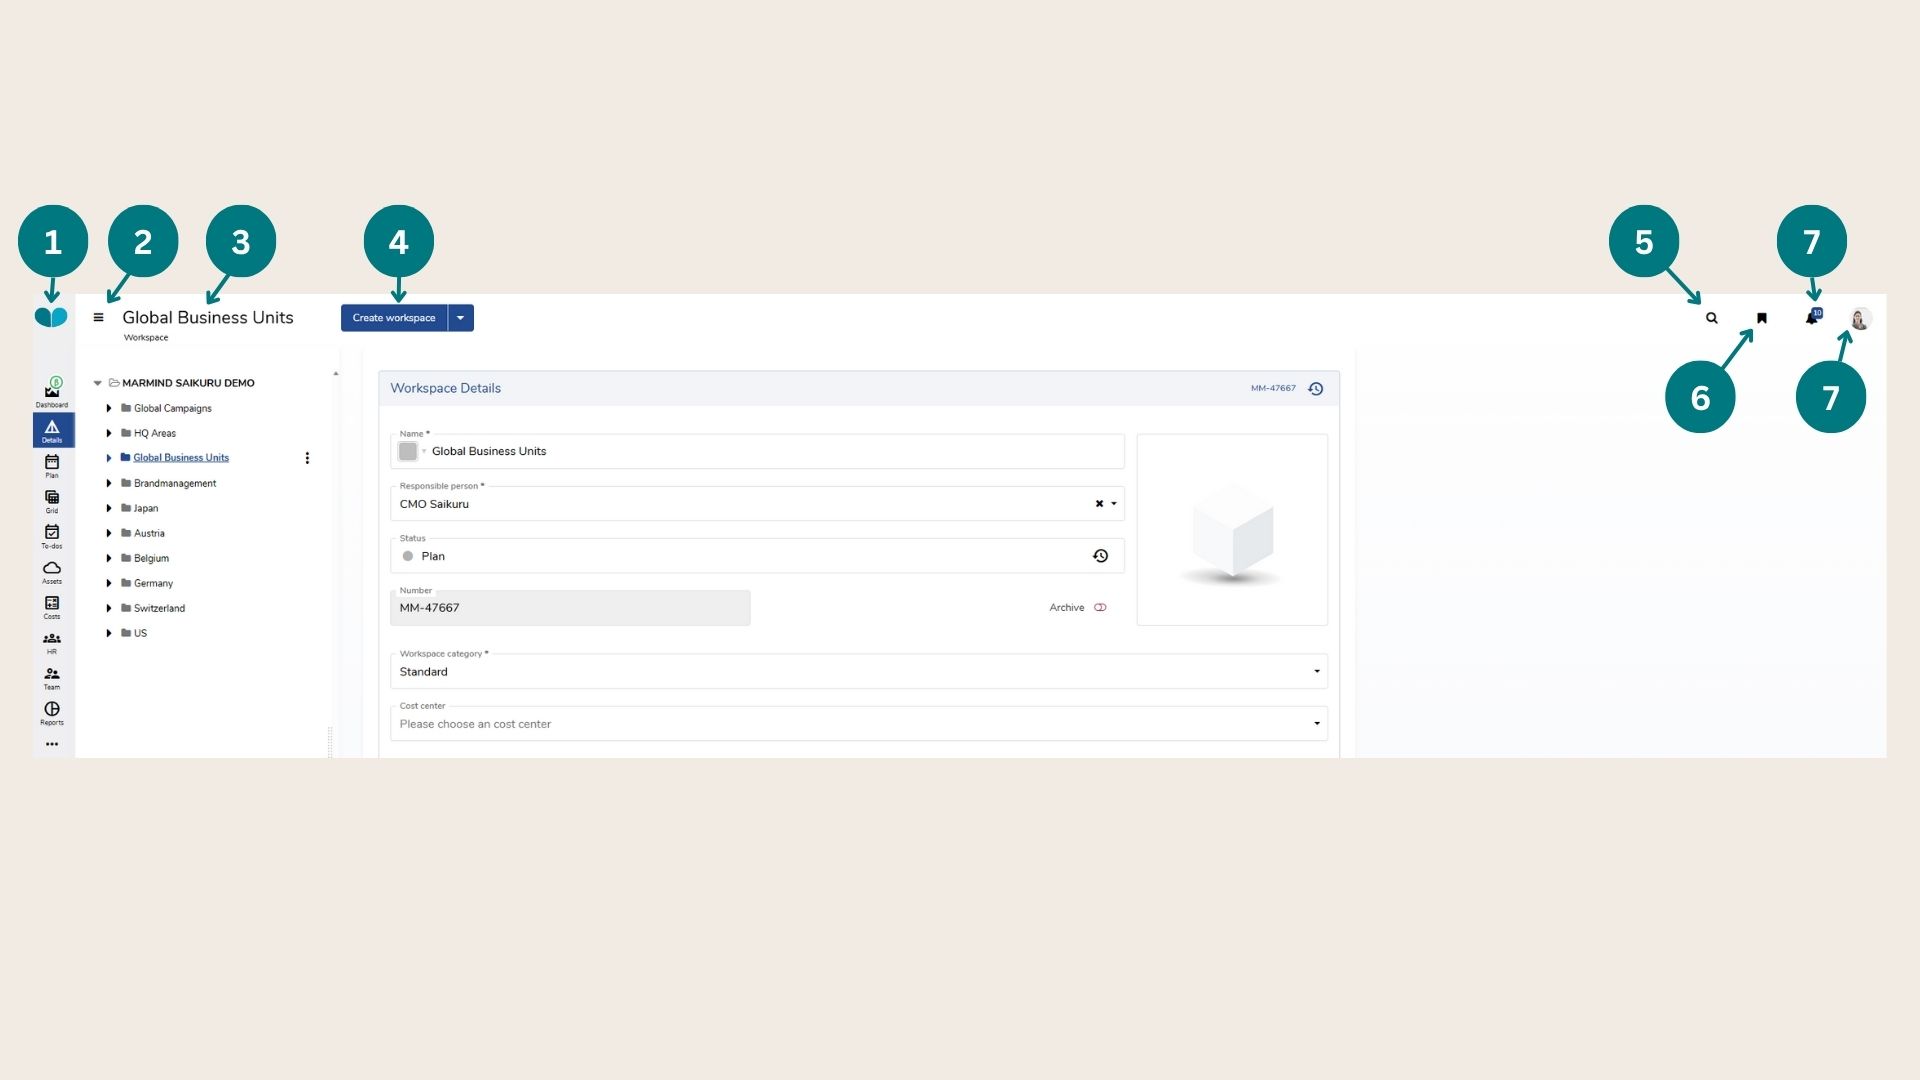
Task: Toggle the hamburger menu for tree panel
Action: point(98,318)
